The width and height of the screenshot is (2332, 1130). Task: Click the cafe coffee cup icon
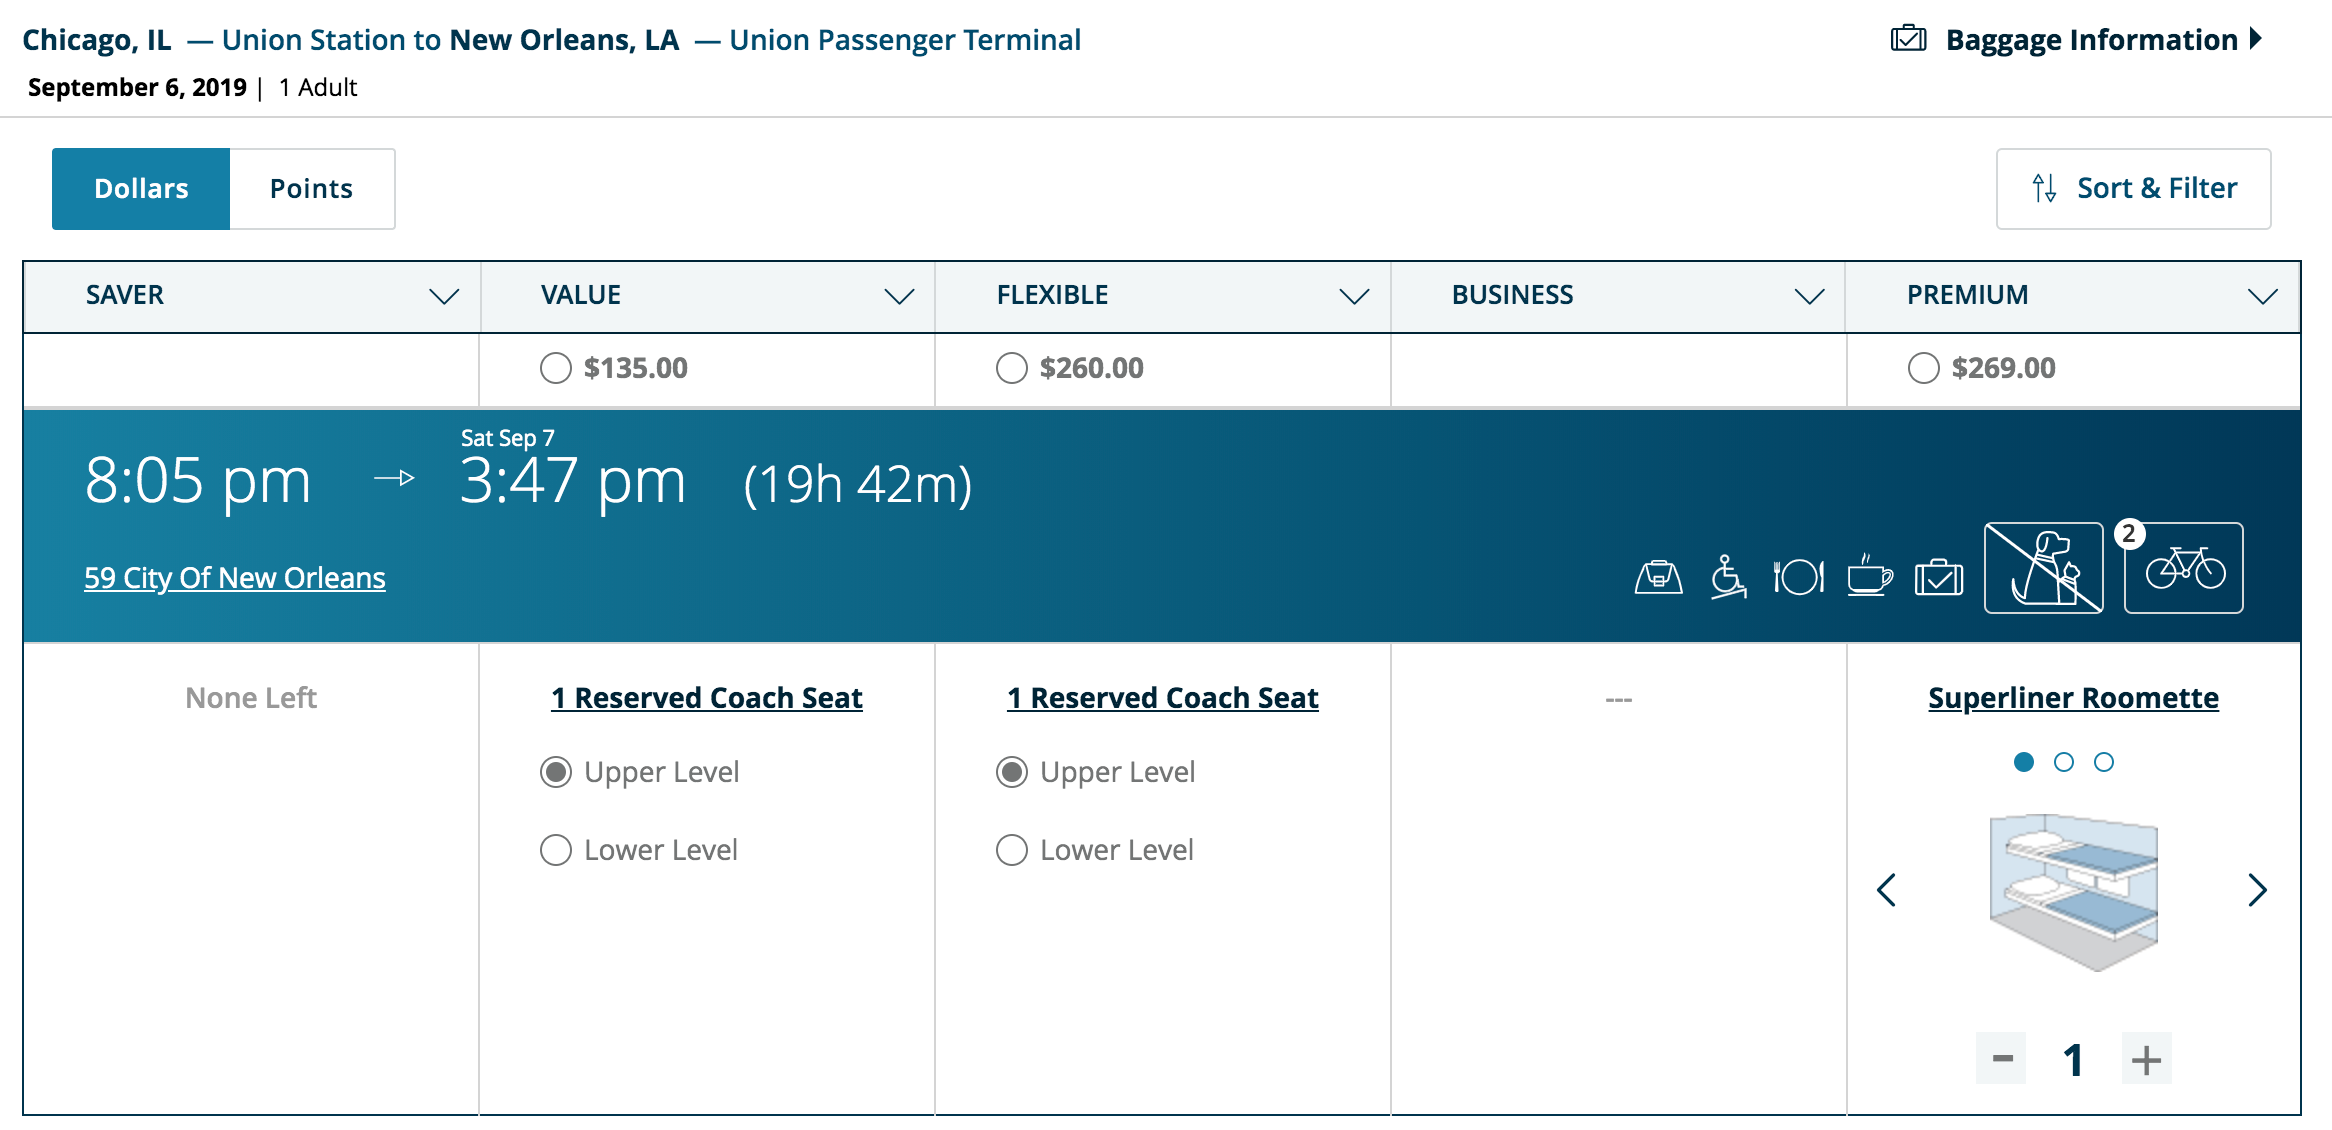coord(1869,577)
